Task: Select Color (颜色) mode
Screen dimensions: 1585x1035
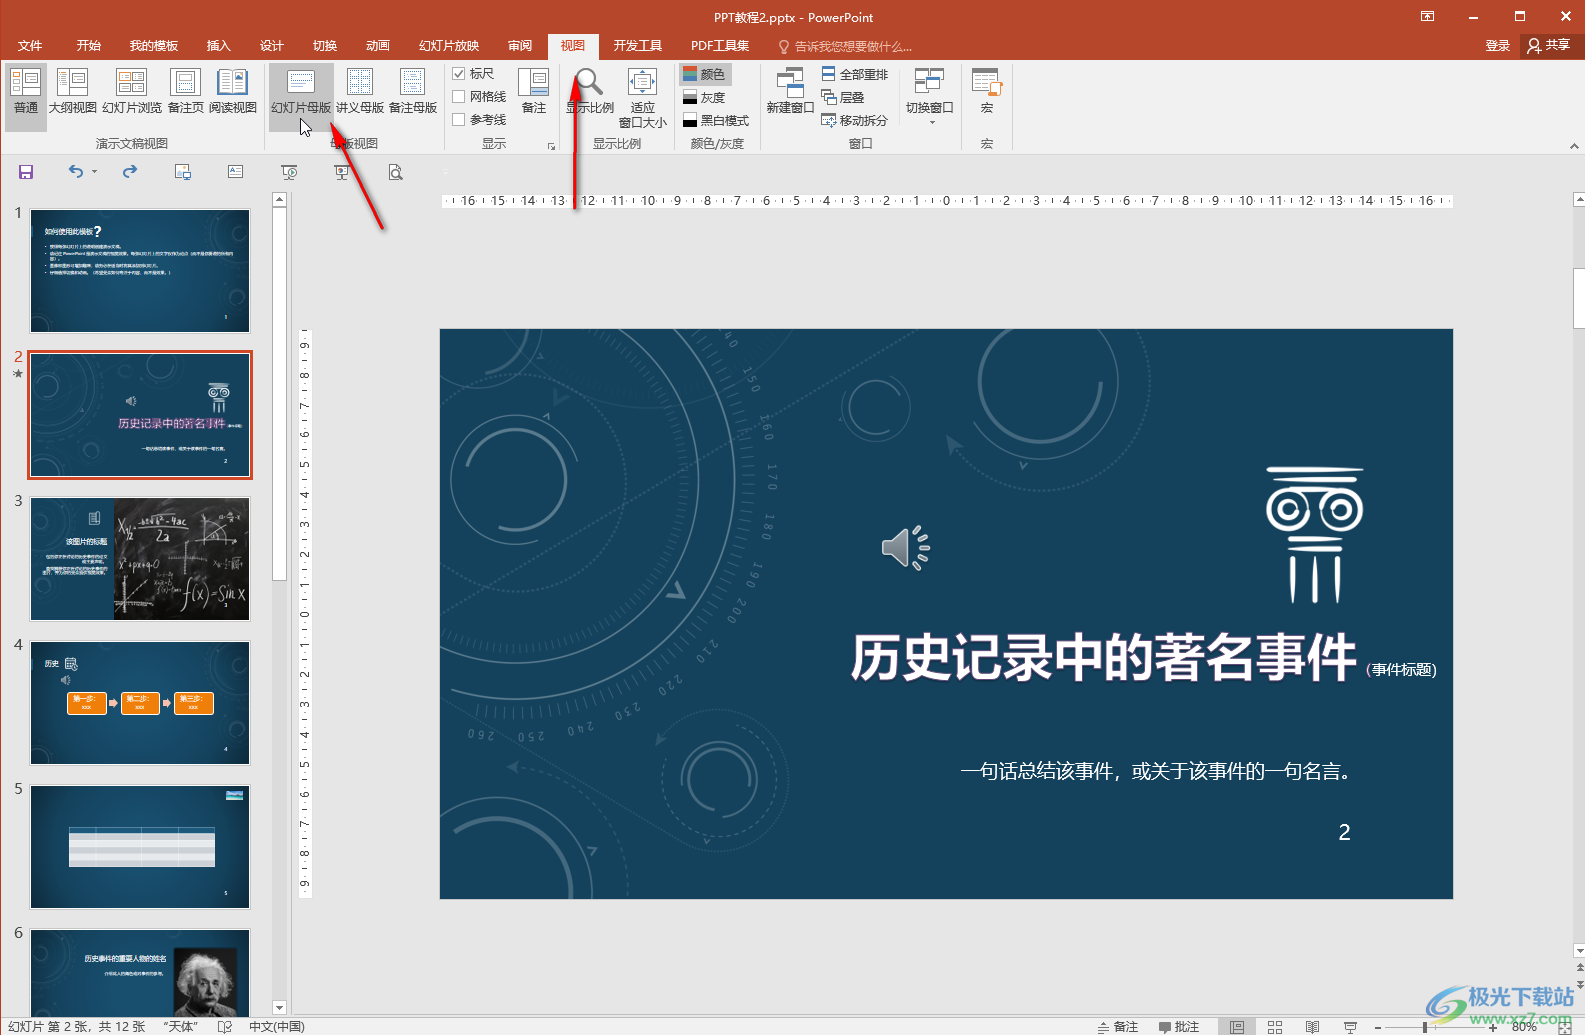Action: tap(705, 74)
